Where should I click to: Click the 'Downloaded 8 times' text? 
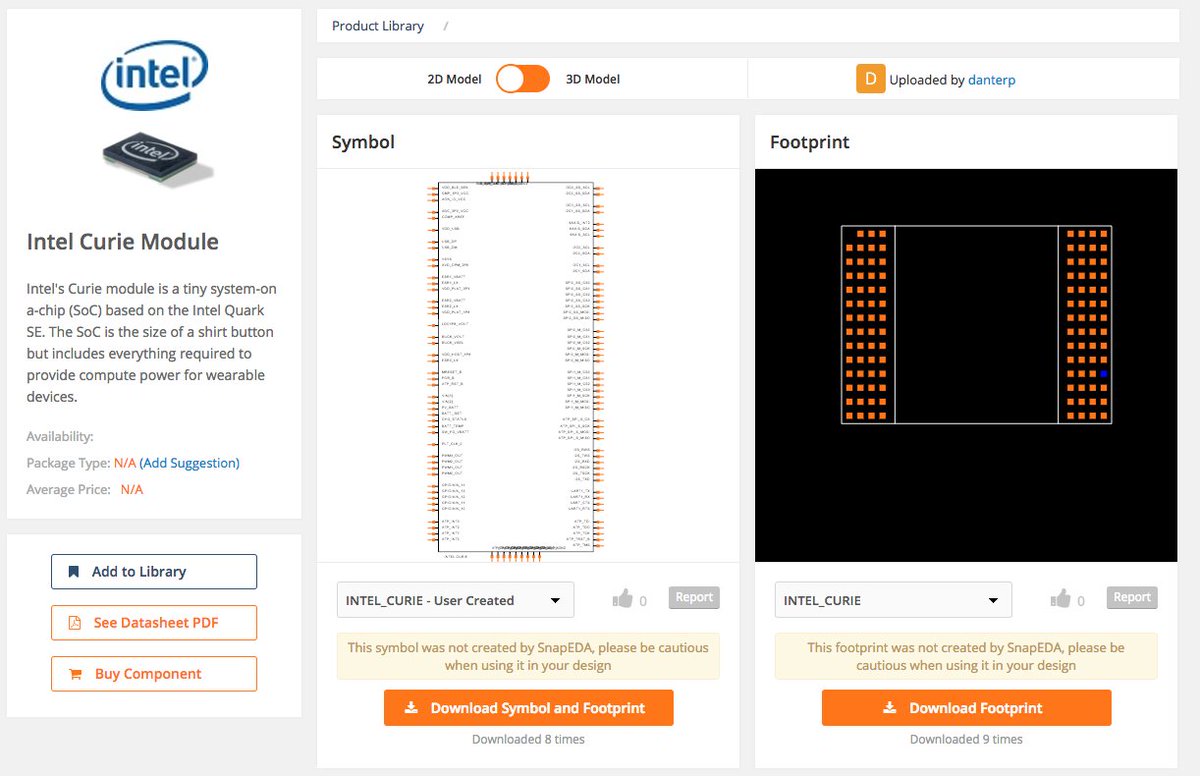coord(528,740)
